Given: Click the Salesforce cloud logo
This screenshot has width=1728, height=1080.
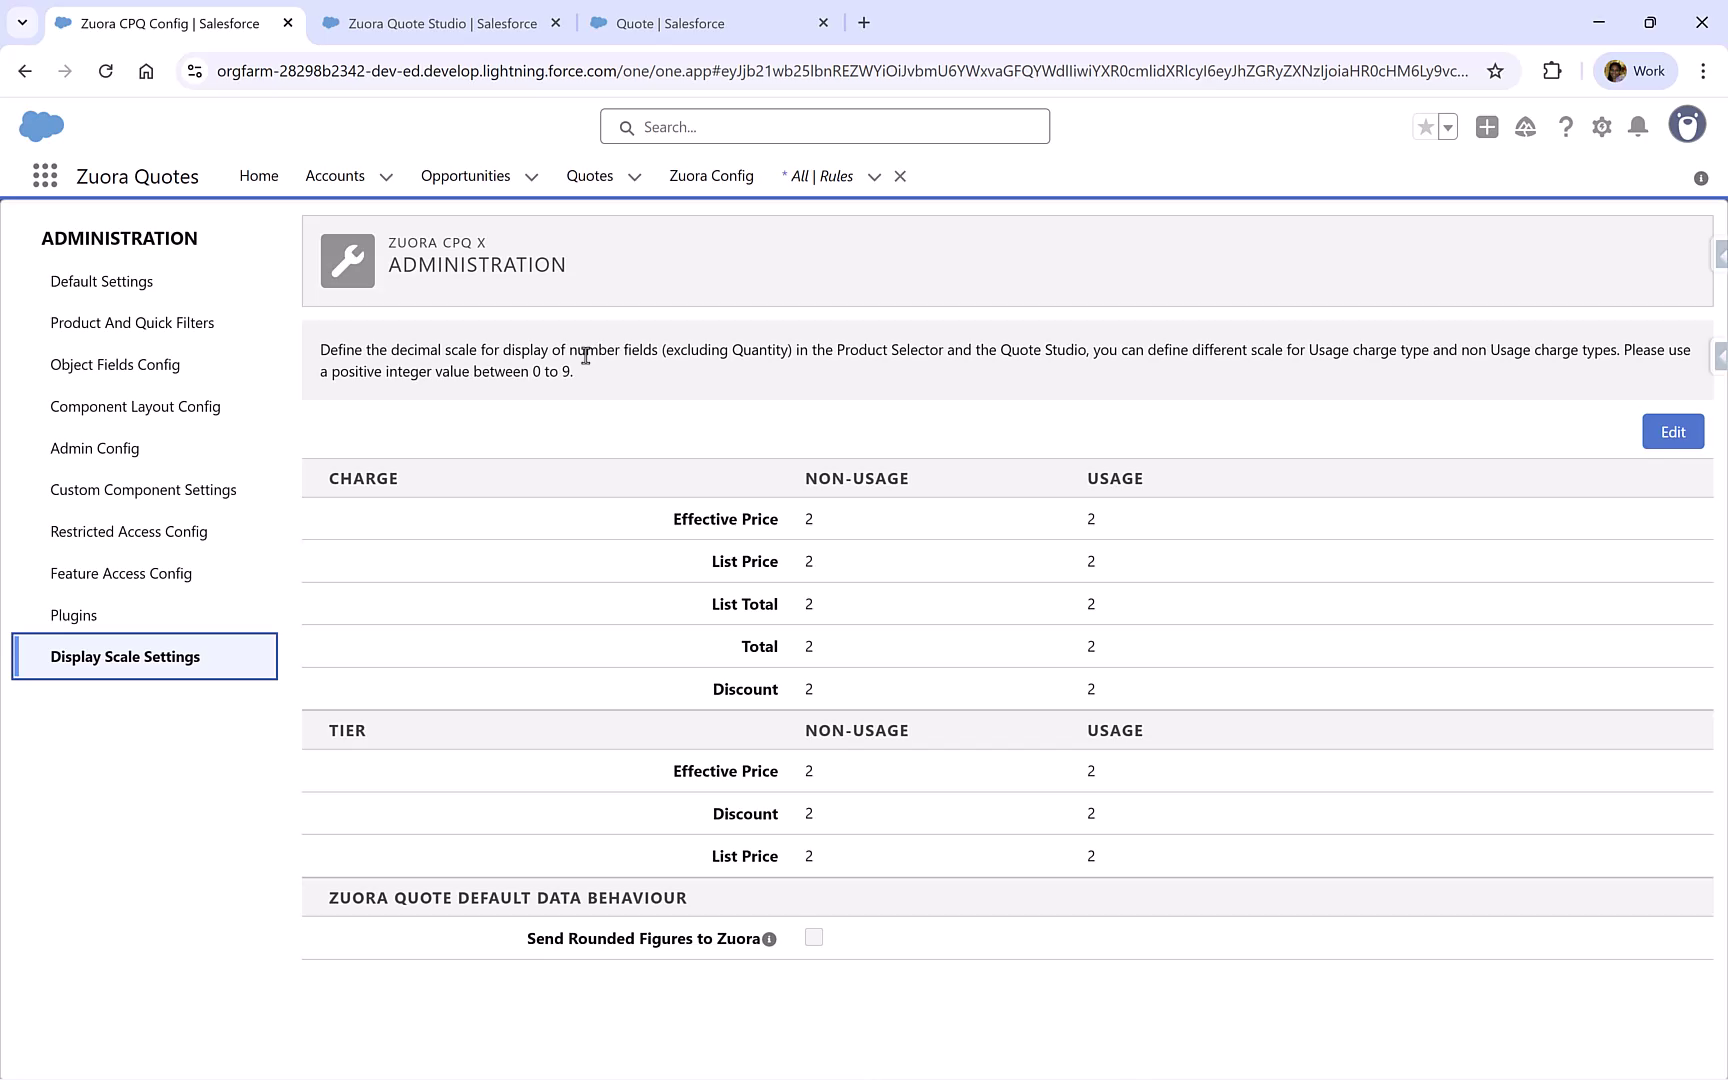Looking at the screenshot, I should click(41, 126).
